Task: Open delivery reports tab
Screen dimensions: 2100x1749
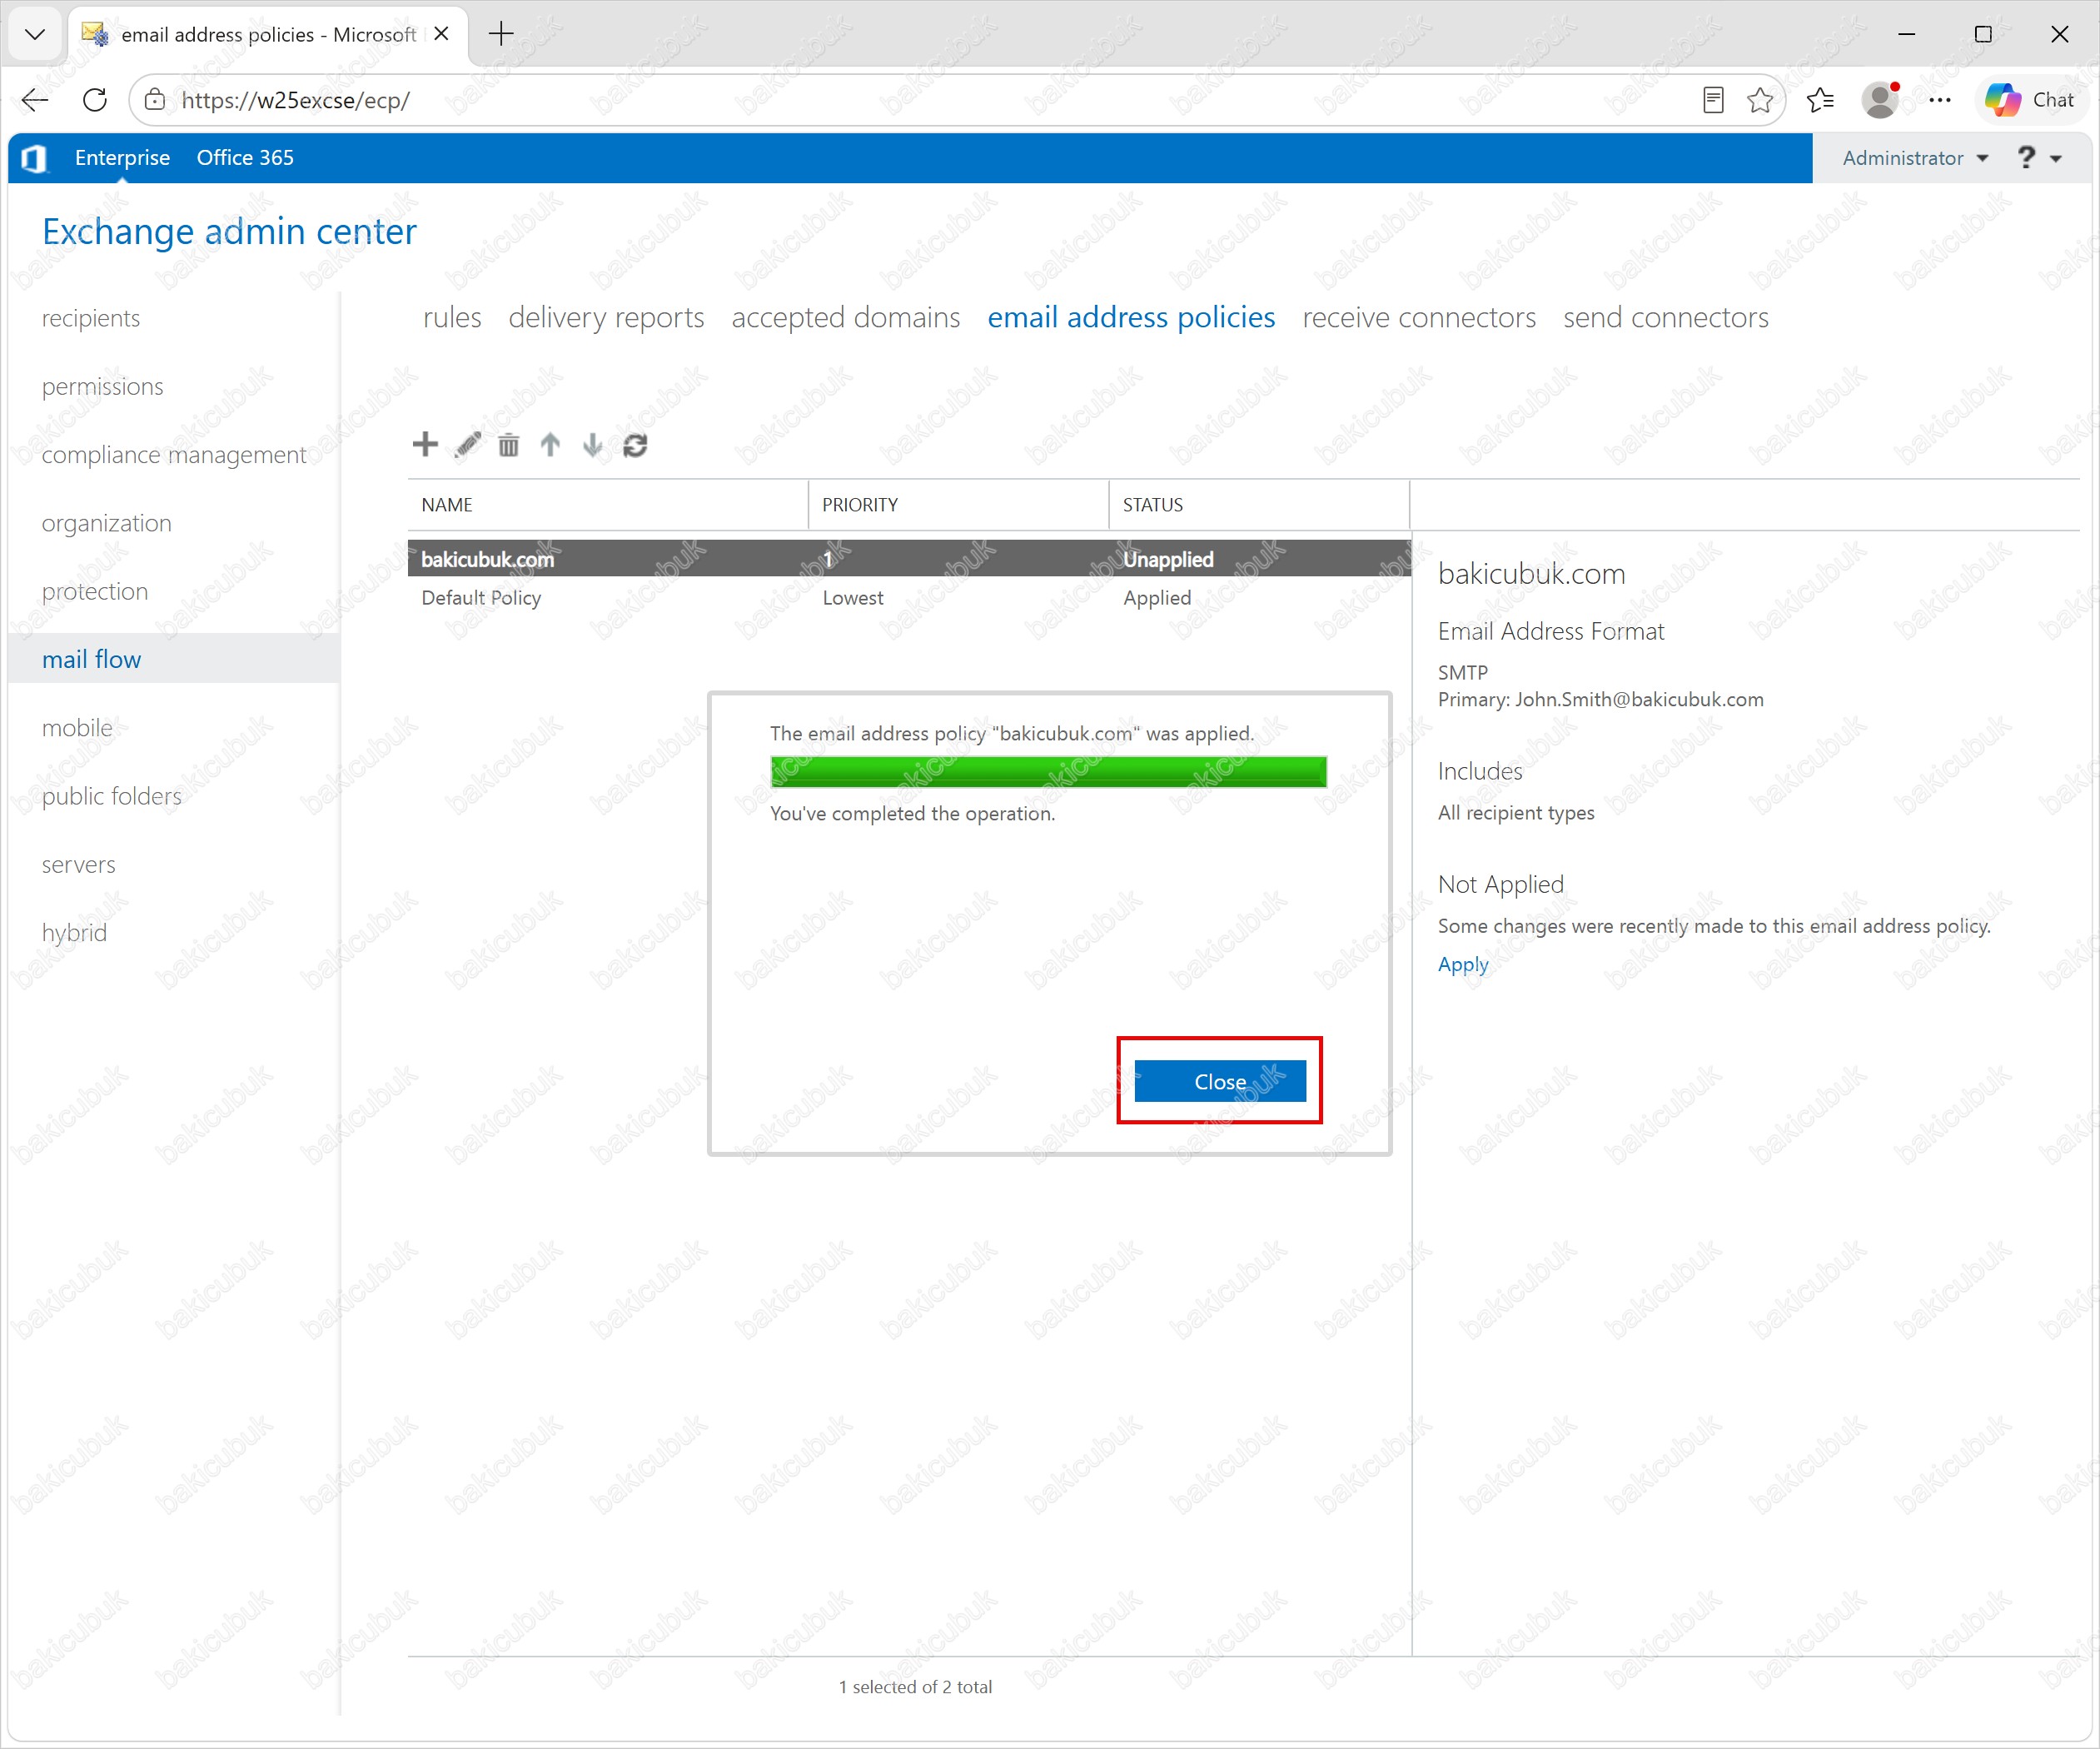Action: point(606,318)
